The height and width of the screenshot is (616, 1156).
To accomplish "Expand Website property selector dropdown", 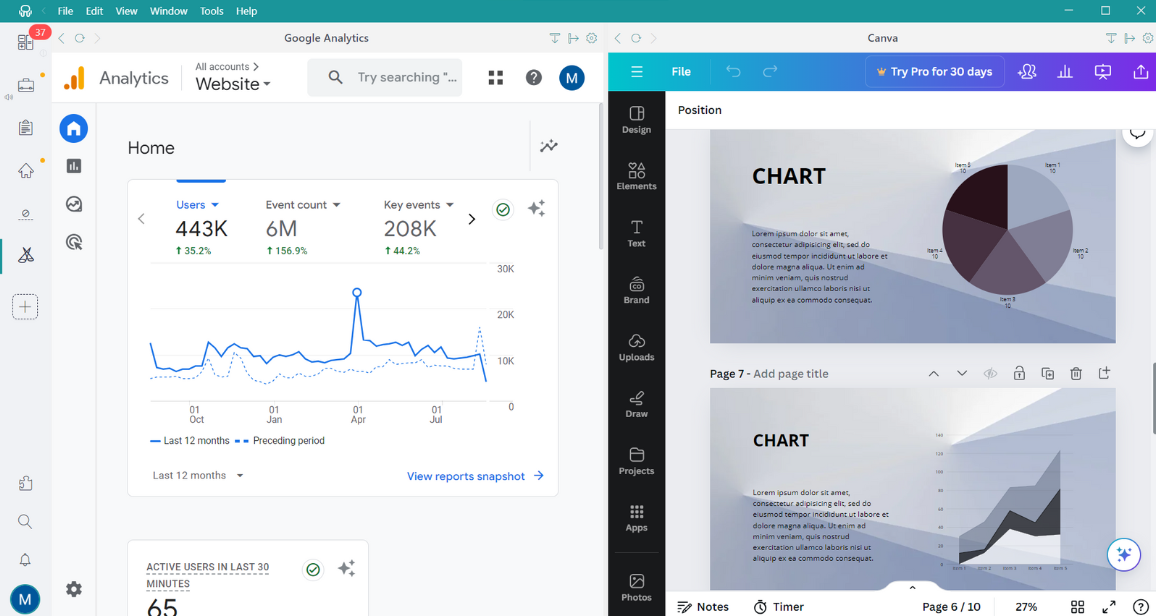I will (x=233, y=84).
